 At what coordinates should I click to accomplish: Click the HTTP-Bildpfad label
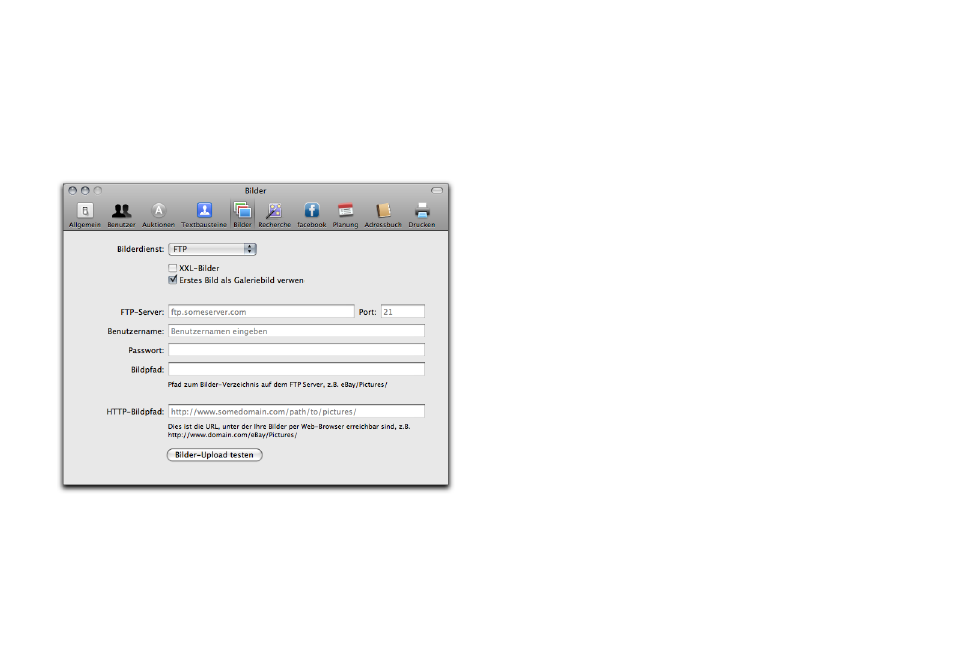point(135,411)
